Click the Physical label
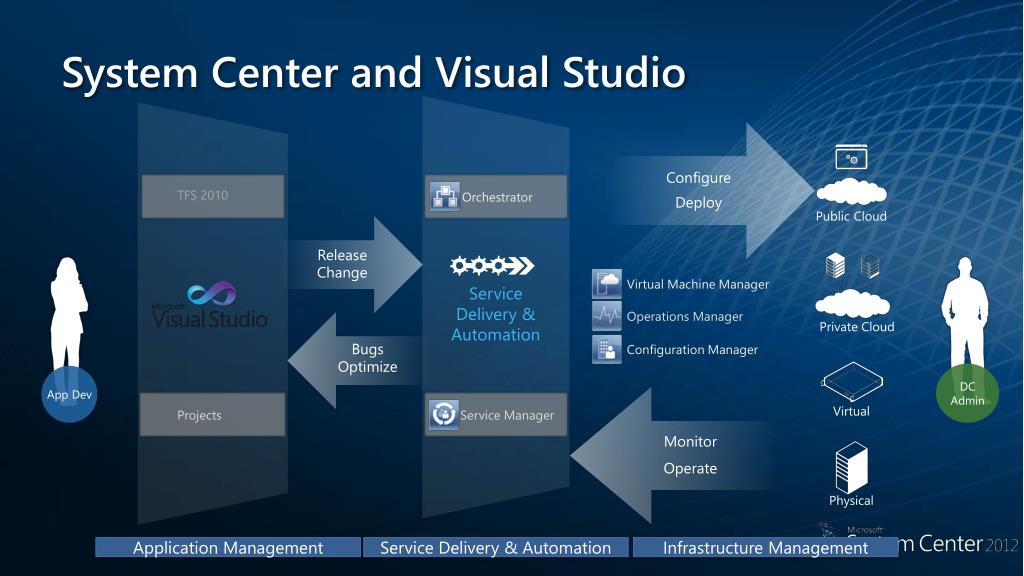 click(851, 500)
